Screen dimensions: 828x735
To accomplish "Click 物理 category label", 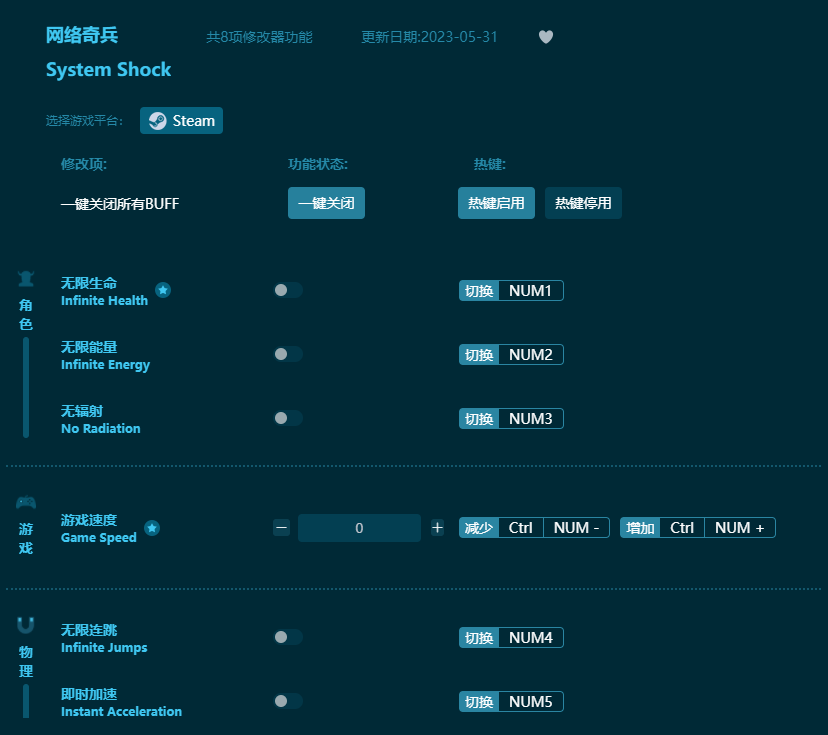I will (x=26, y=662).
